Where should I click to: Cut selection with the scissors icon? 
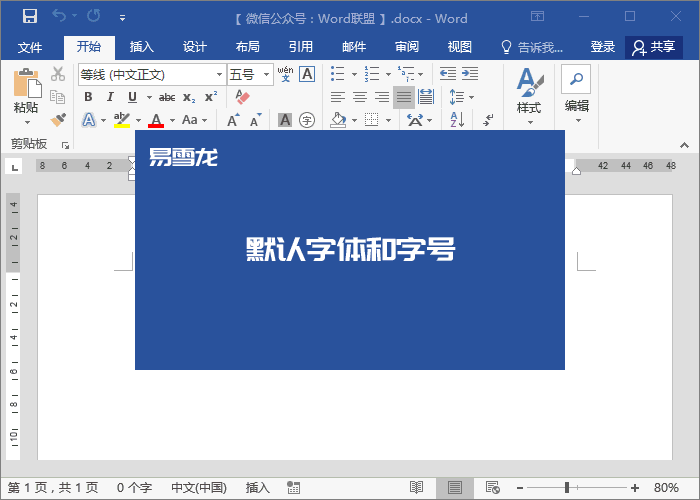58,74
